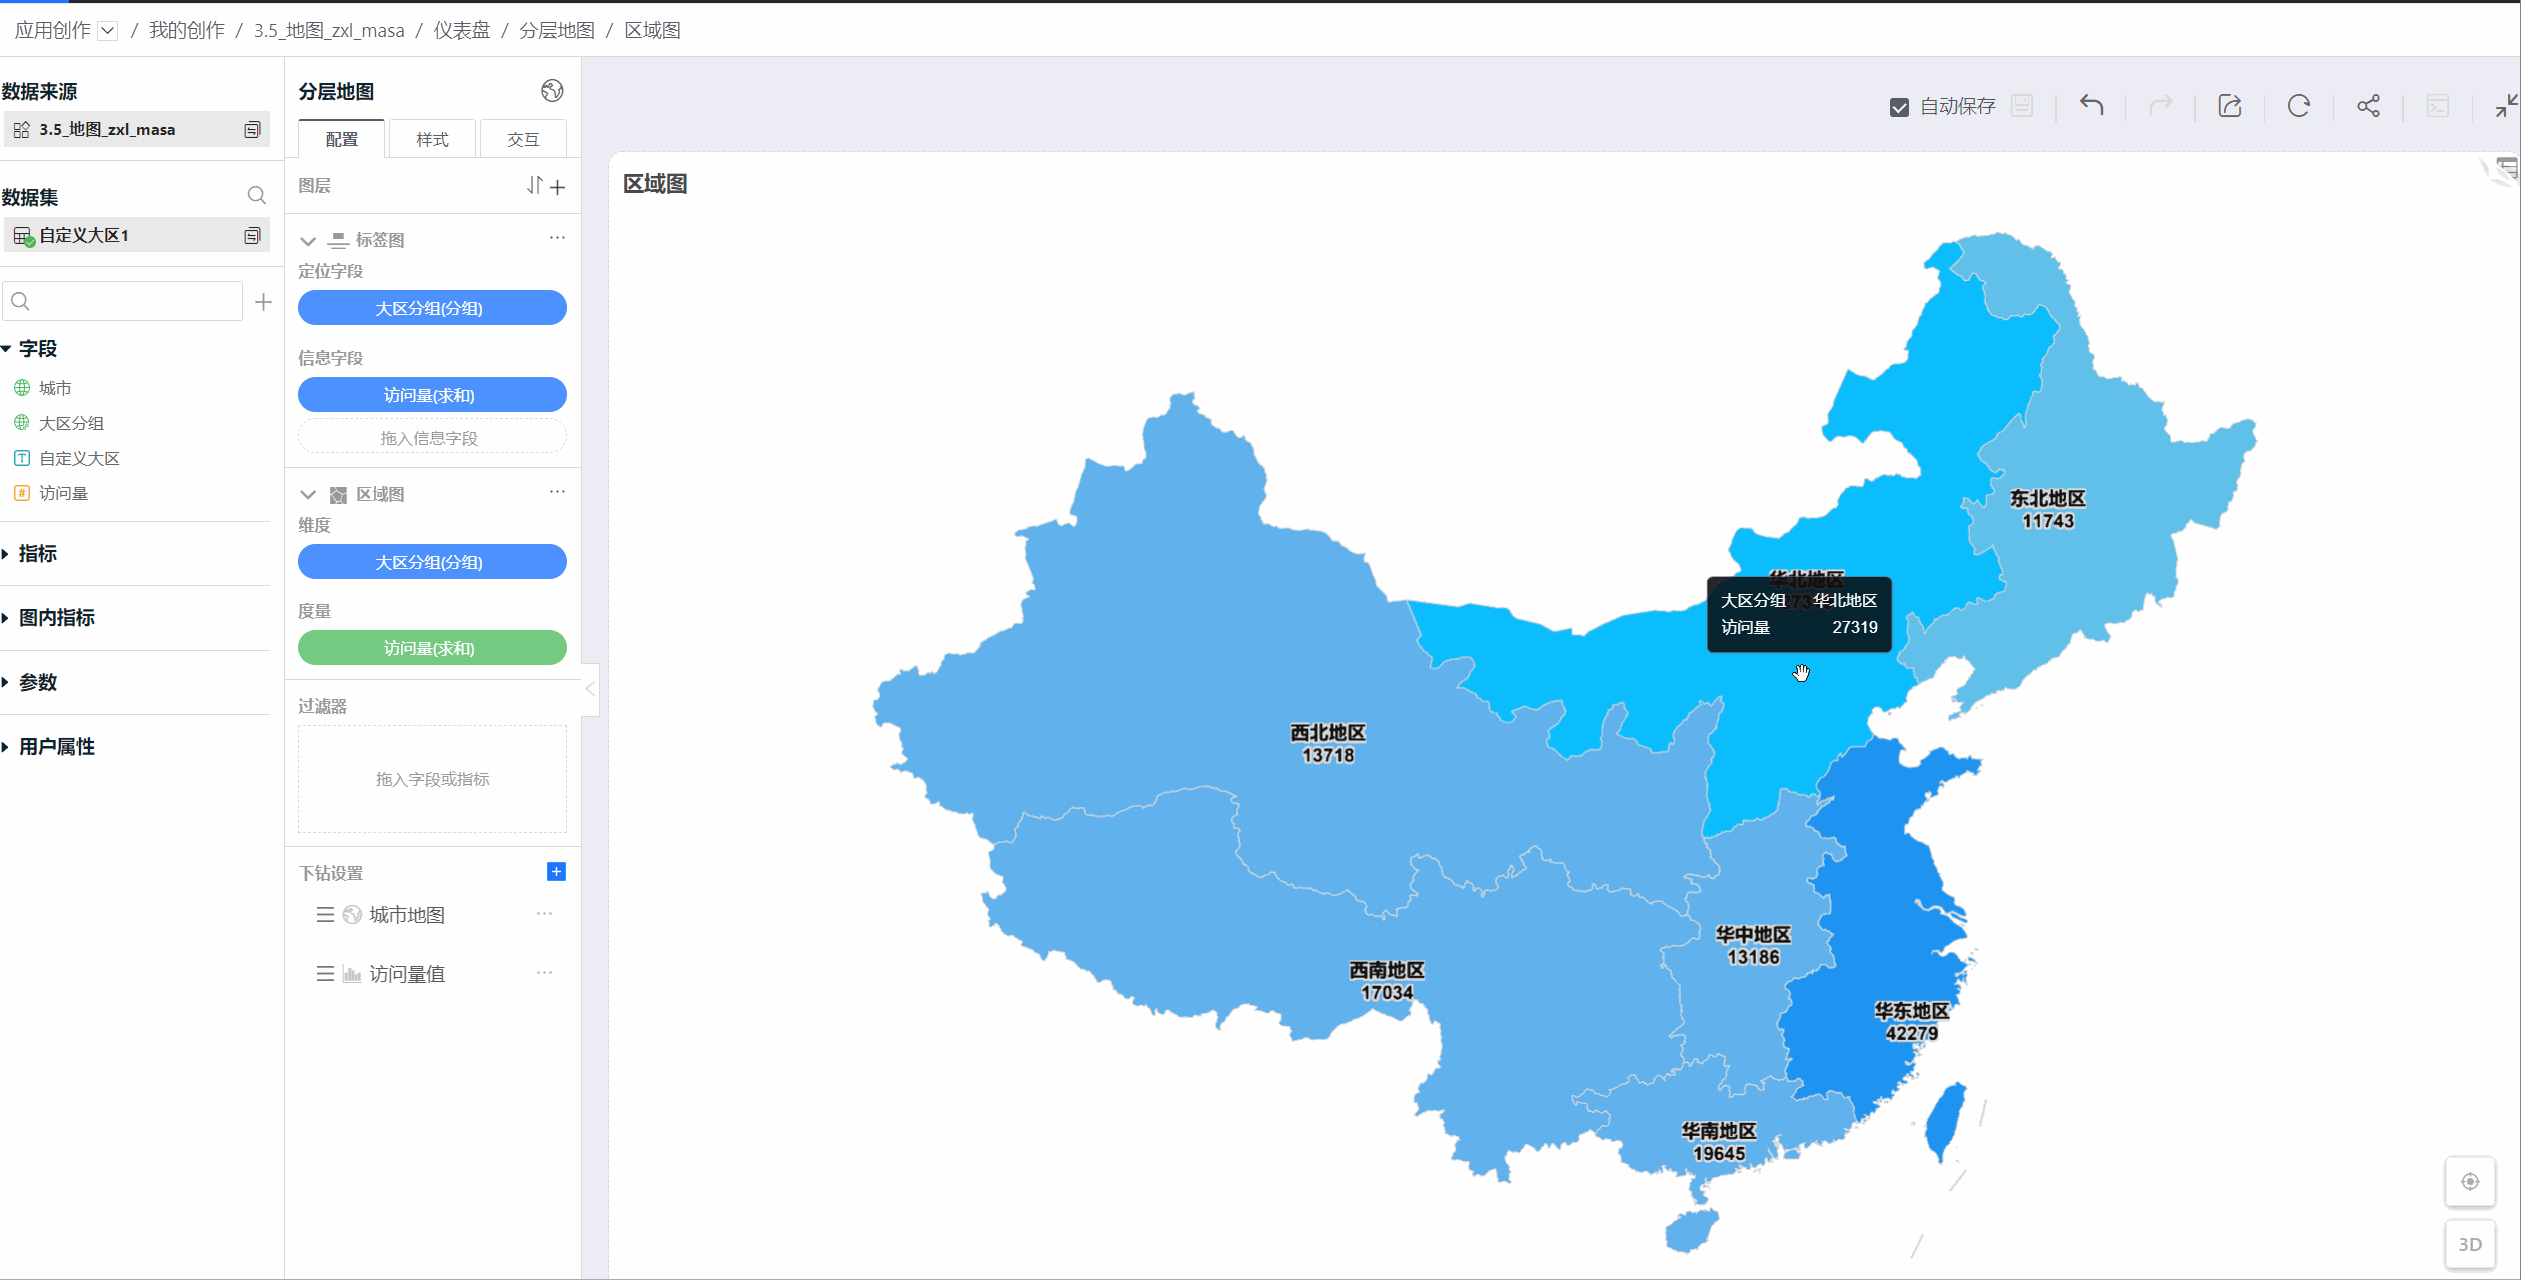This screenshot has width=2521, height=1280.
Task: Collapse the 标签图 layer section
Action: pos(308,241)
